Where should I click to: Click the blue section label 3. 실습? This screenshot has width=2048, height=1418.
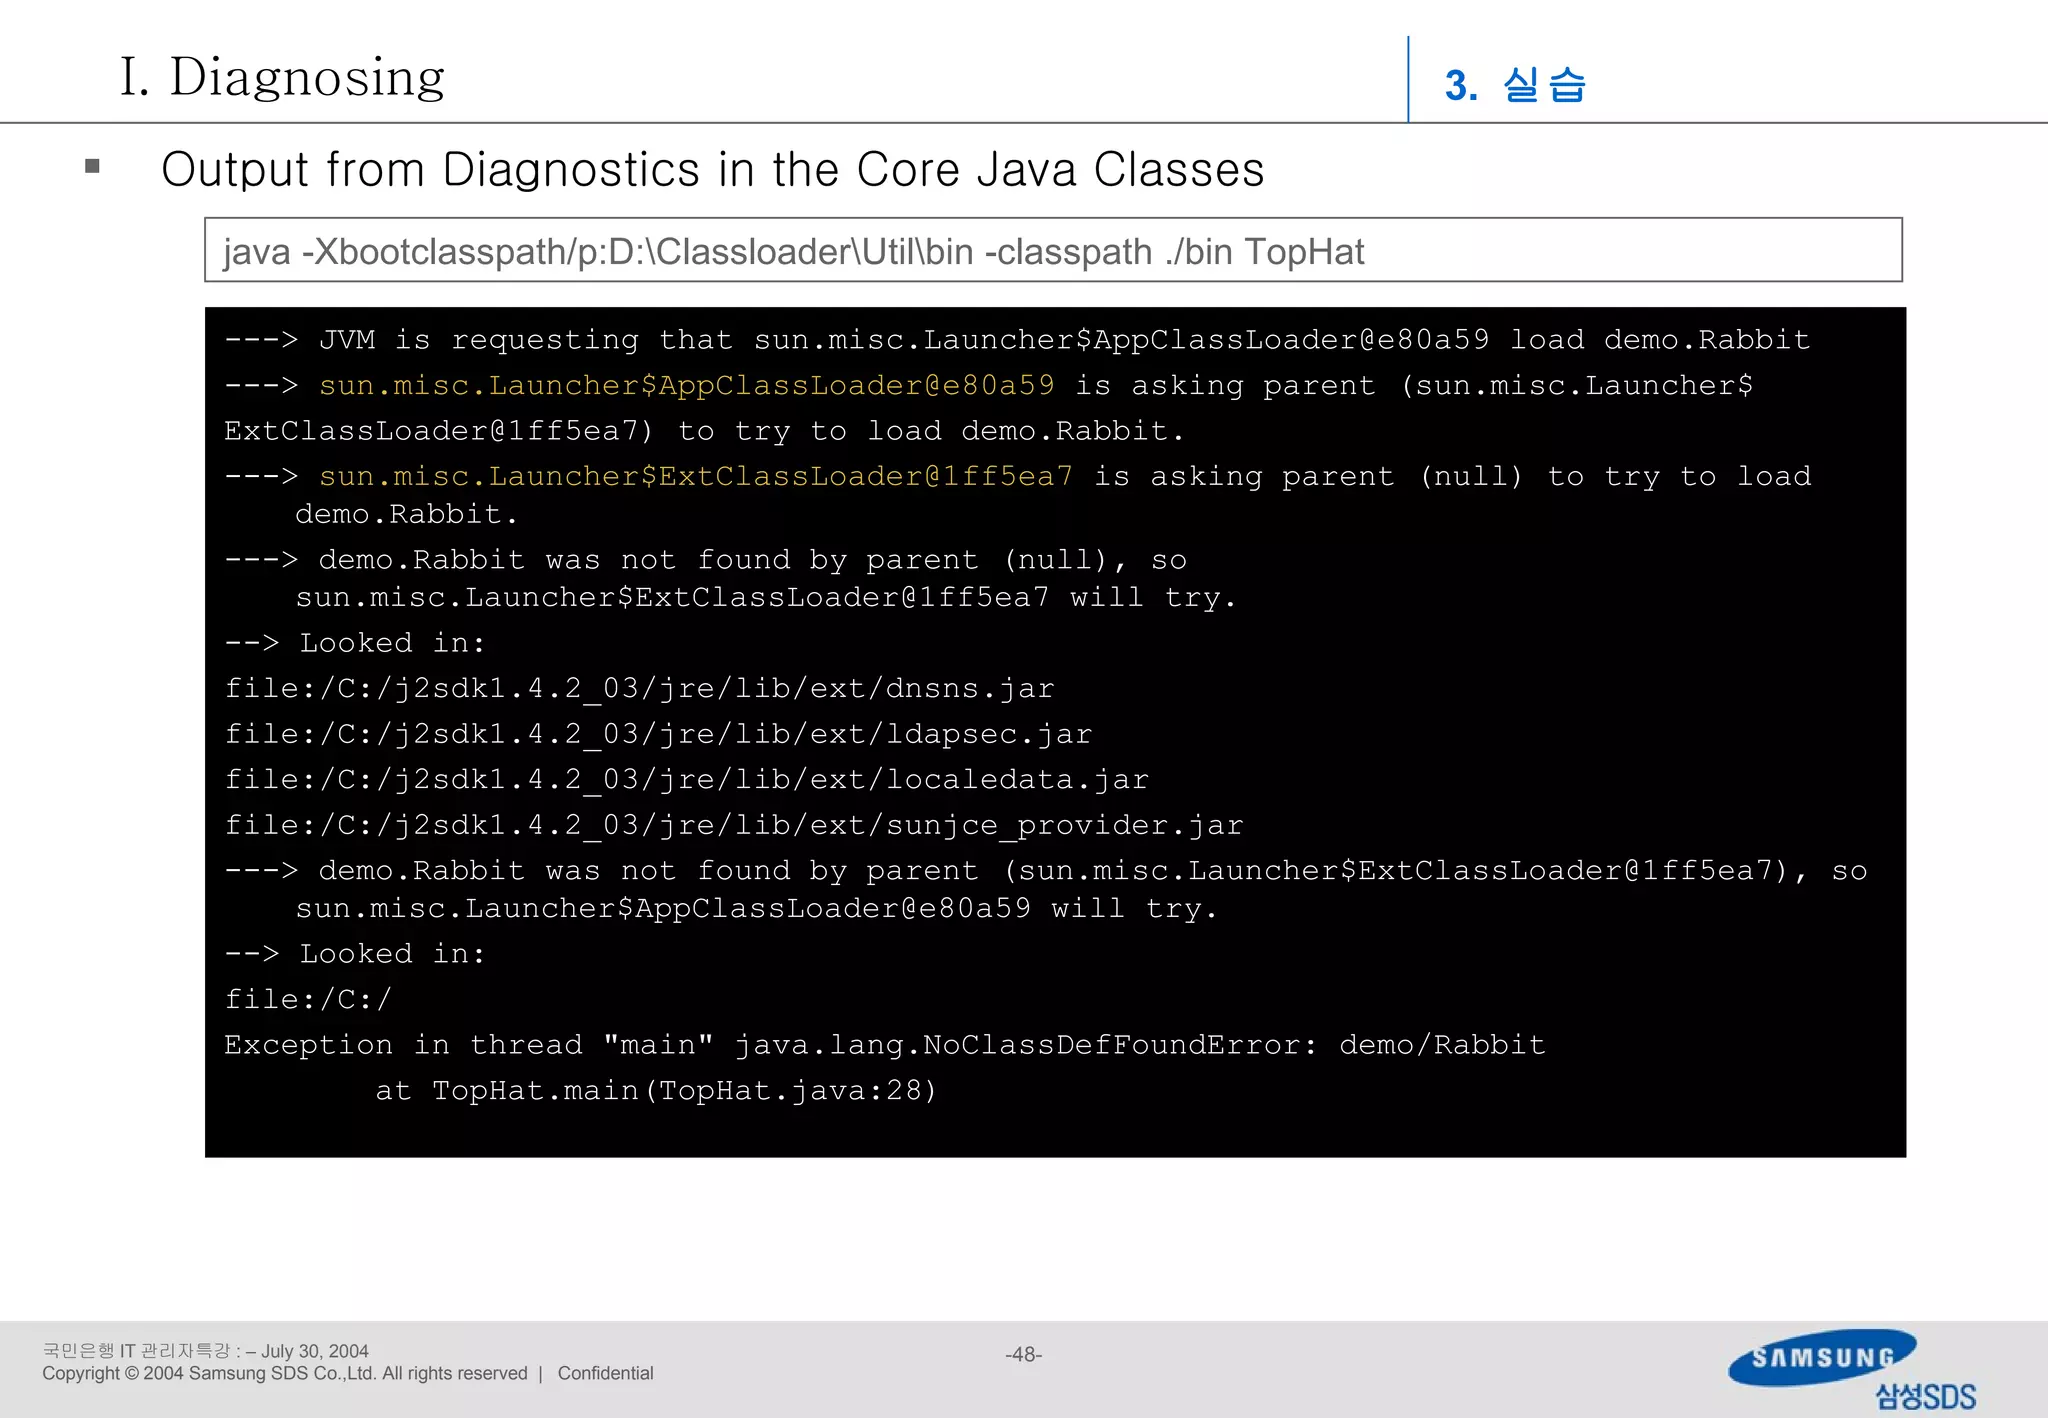pos(1514,85)
